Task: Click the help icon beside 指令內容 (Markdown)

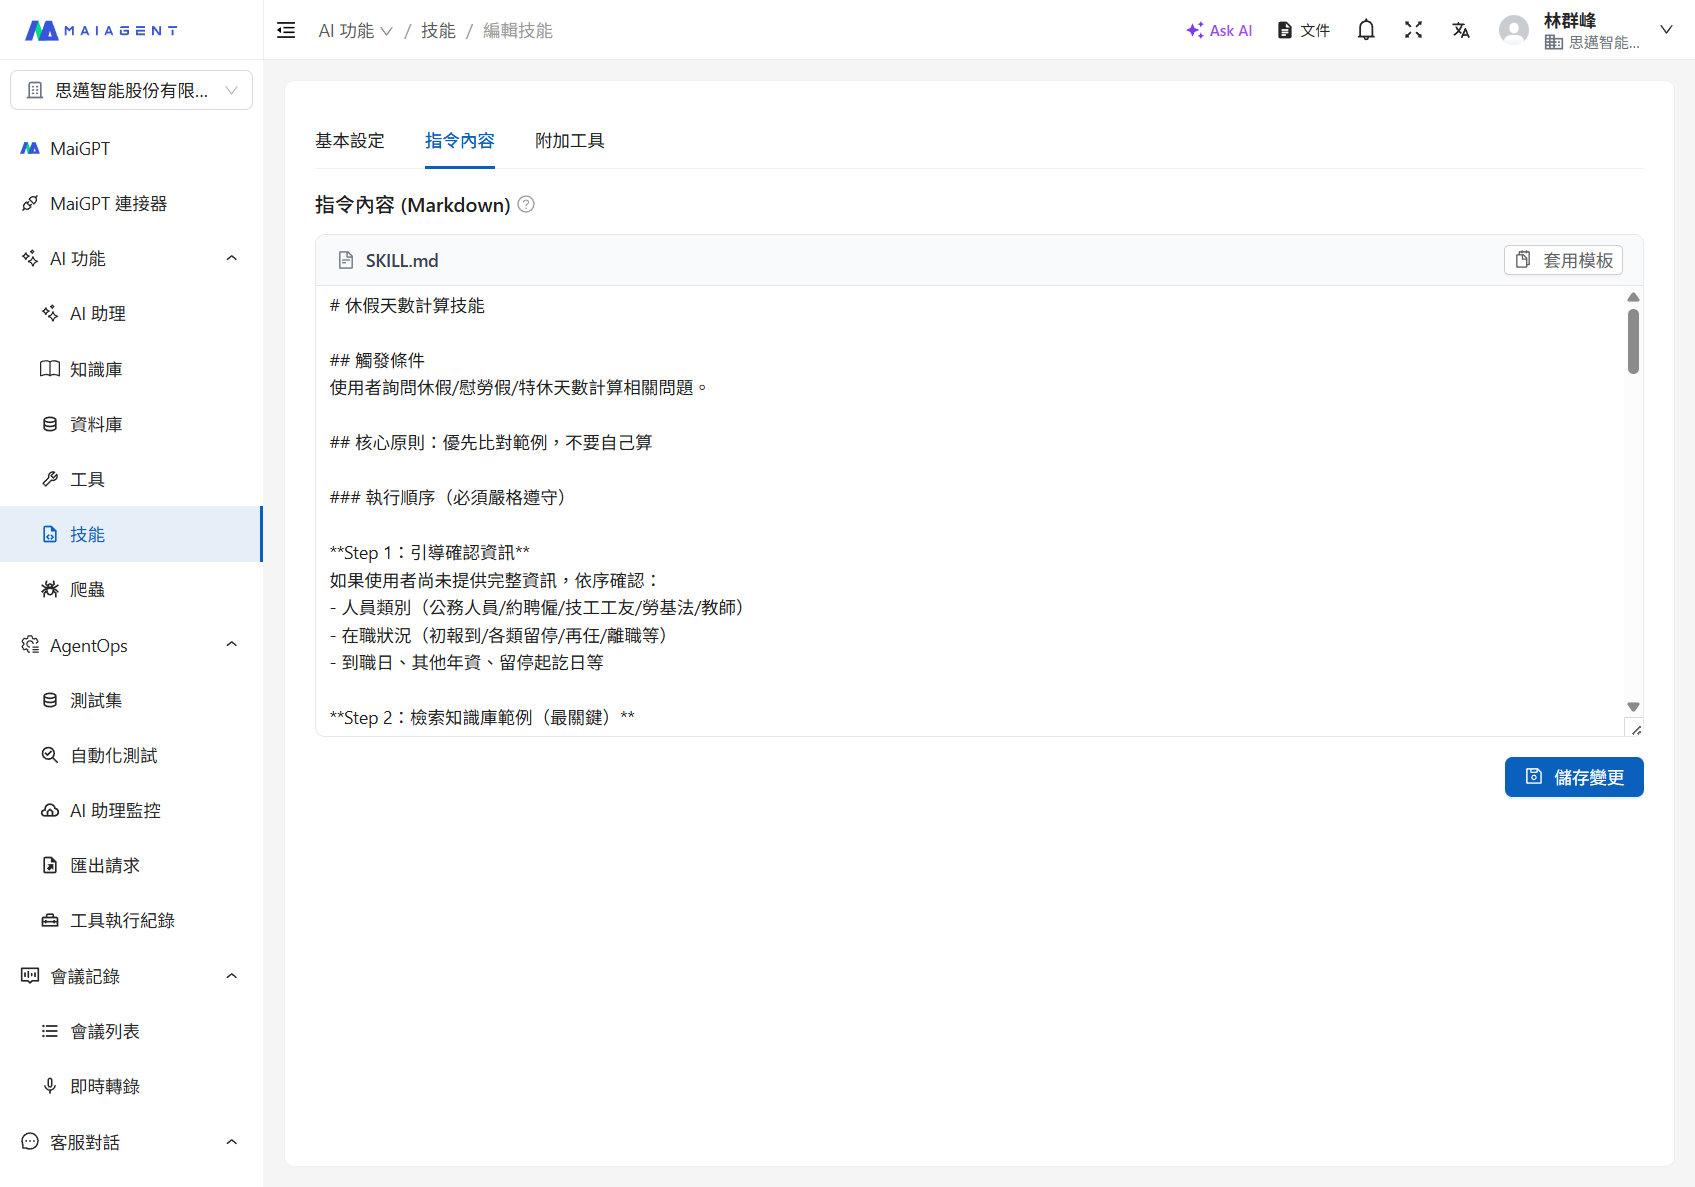Action: tap(526, 205)
